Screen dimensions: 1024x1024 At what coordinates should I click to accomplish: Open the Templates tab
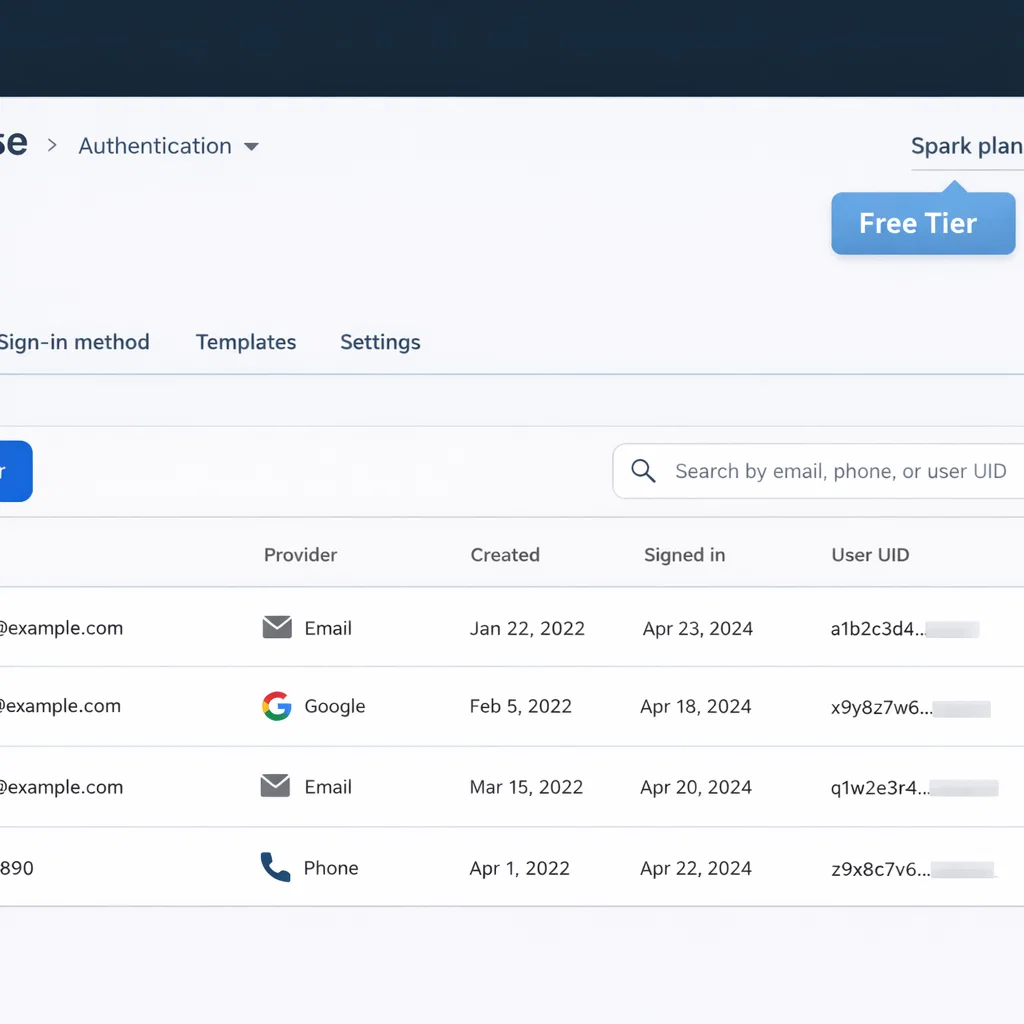click(x=246, y=342)
